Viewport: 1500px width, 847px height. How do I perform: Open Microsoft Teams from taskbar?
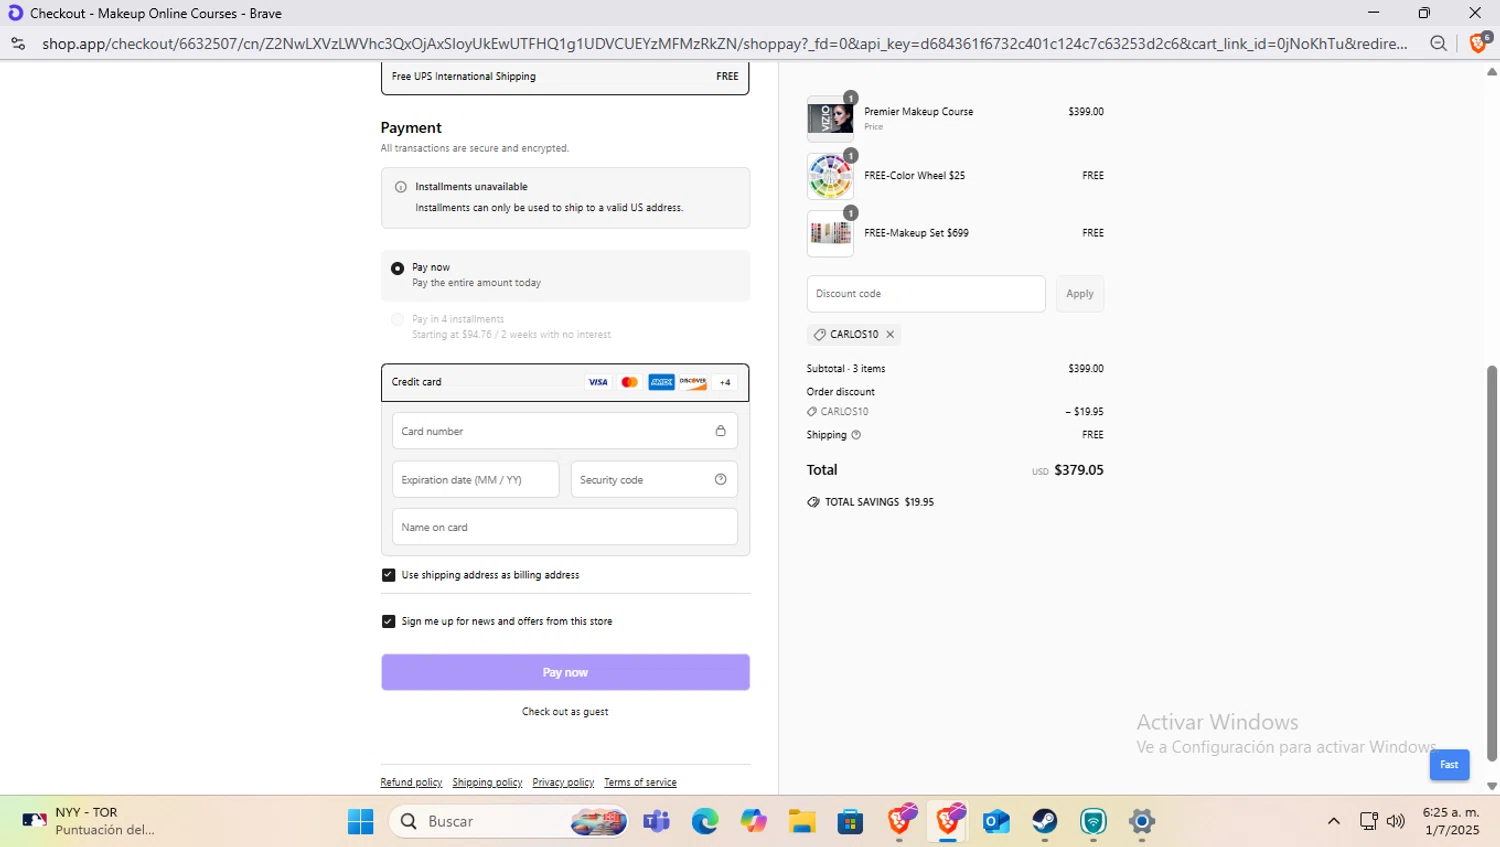click(657, 821)
